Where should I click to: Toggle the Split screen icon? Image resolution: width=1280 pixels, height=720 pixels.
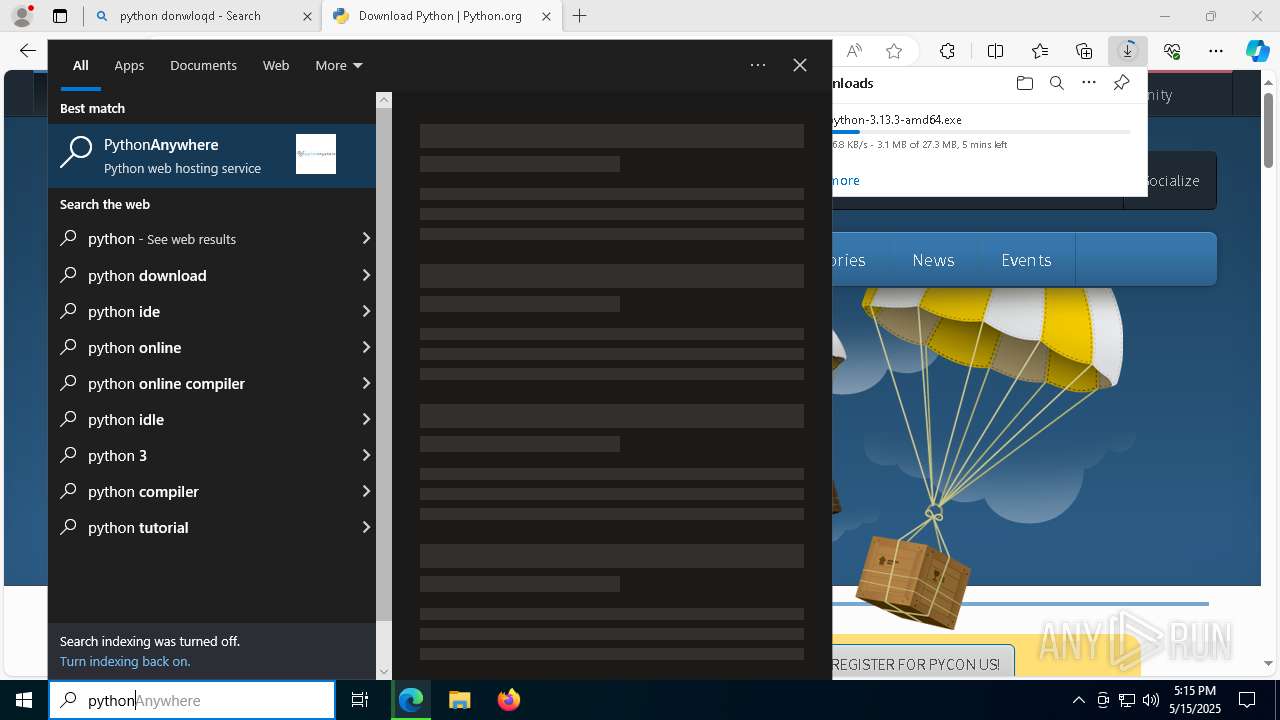click(995, 51)
